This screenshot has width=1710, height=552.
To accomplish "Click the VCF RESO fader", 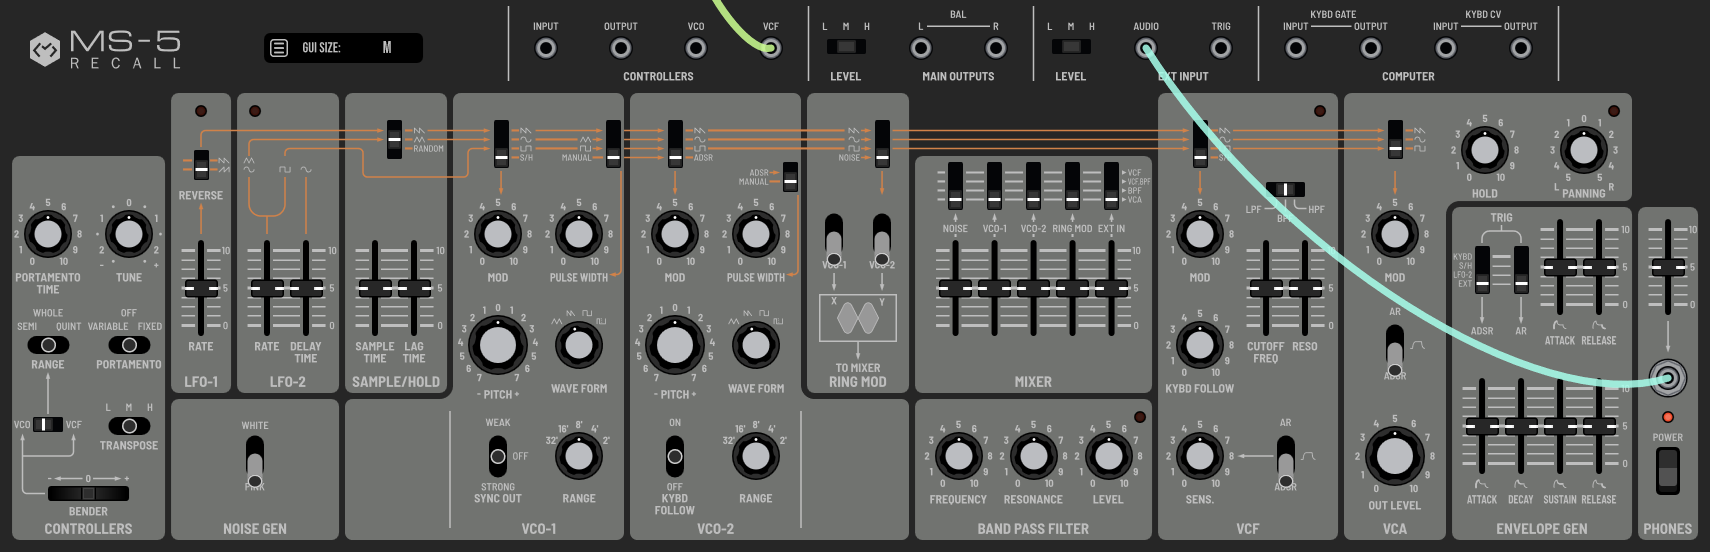I will click(x=1305, y=288).
